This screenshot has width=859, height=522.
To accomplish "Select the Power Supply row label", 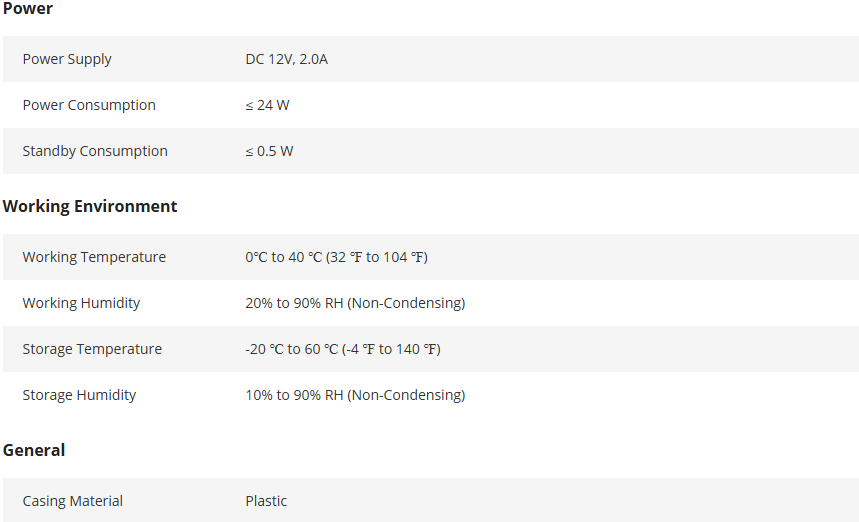I will 67,59.
